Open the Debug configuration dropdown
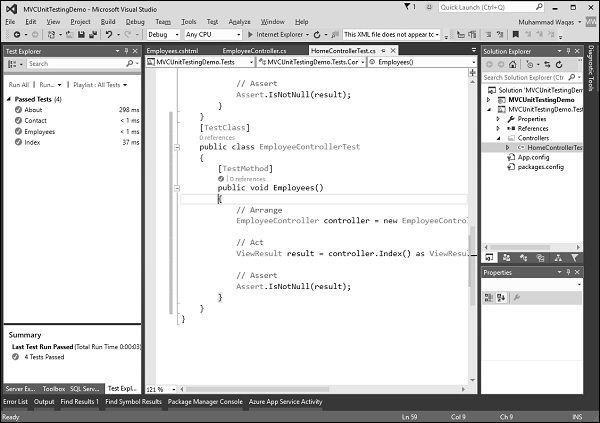600x423 pixels. tap(163, 34)
